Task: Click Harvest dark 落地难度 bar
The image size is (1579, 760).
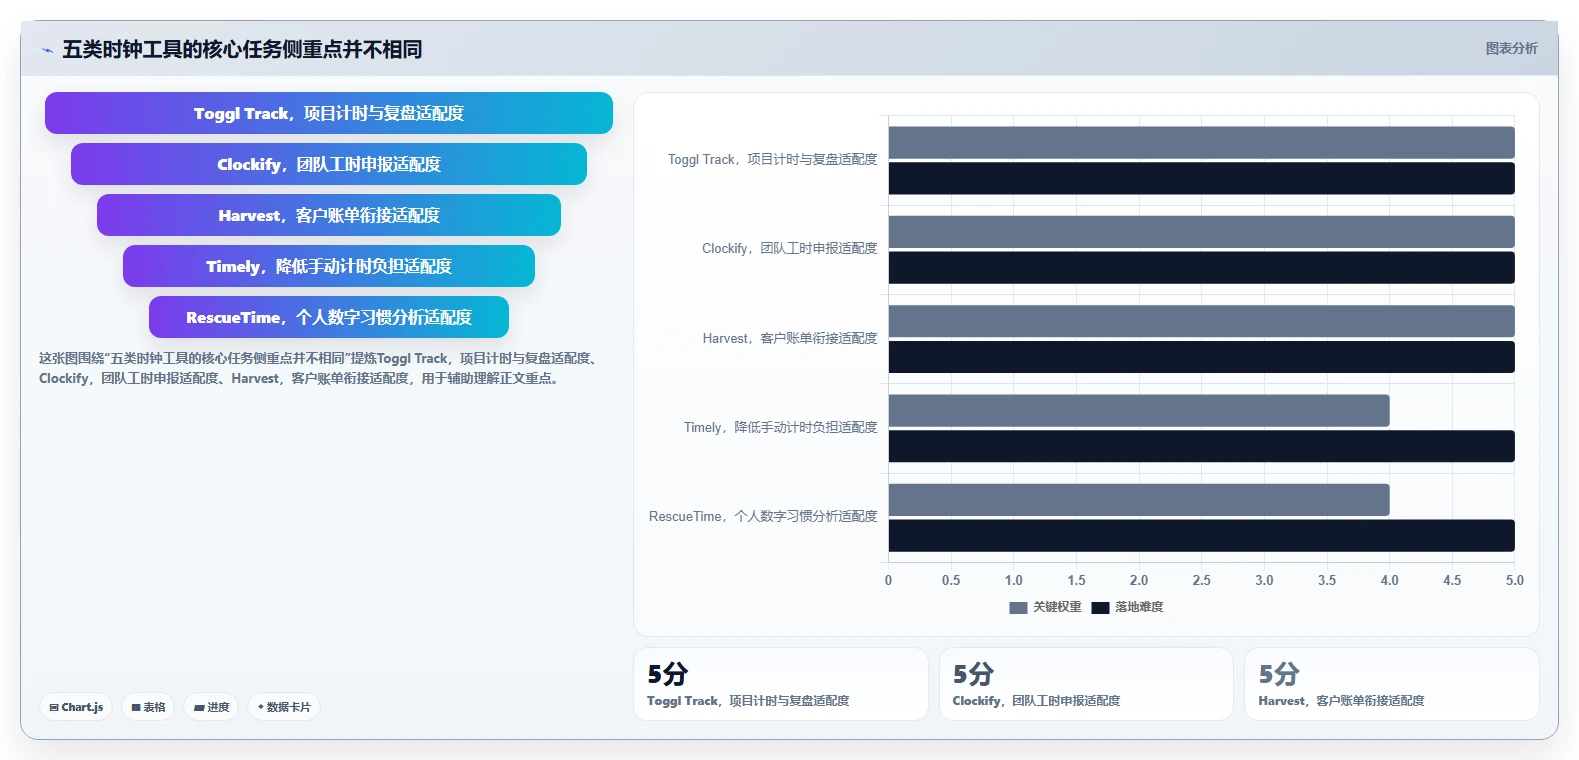Action: pyautogui.click(x=1201, y=357)
